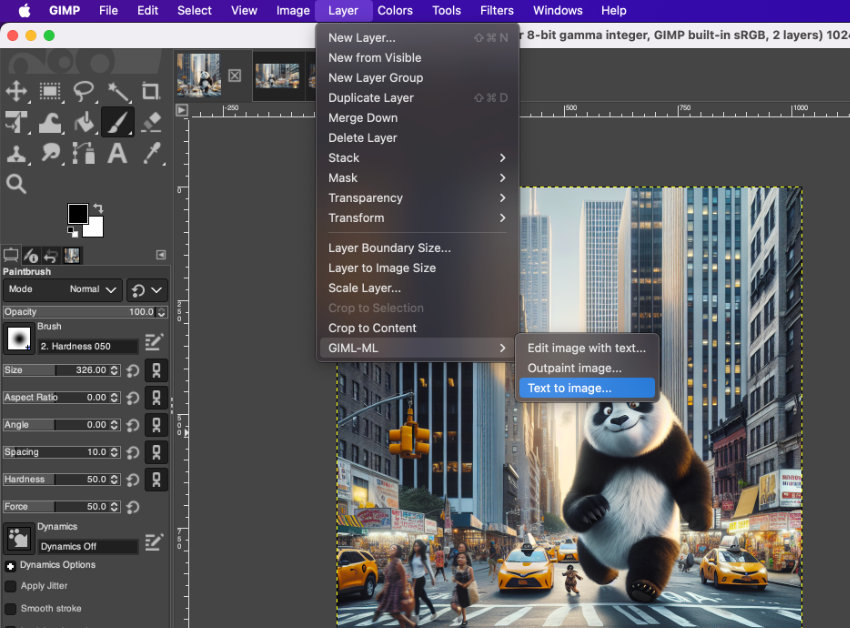The width and height of the screenshot is (850, 628).
Task: Select the Bucket Fill tool
Action: tap(83, 122)
